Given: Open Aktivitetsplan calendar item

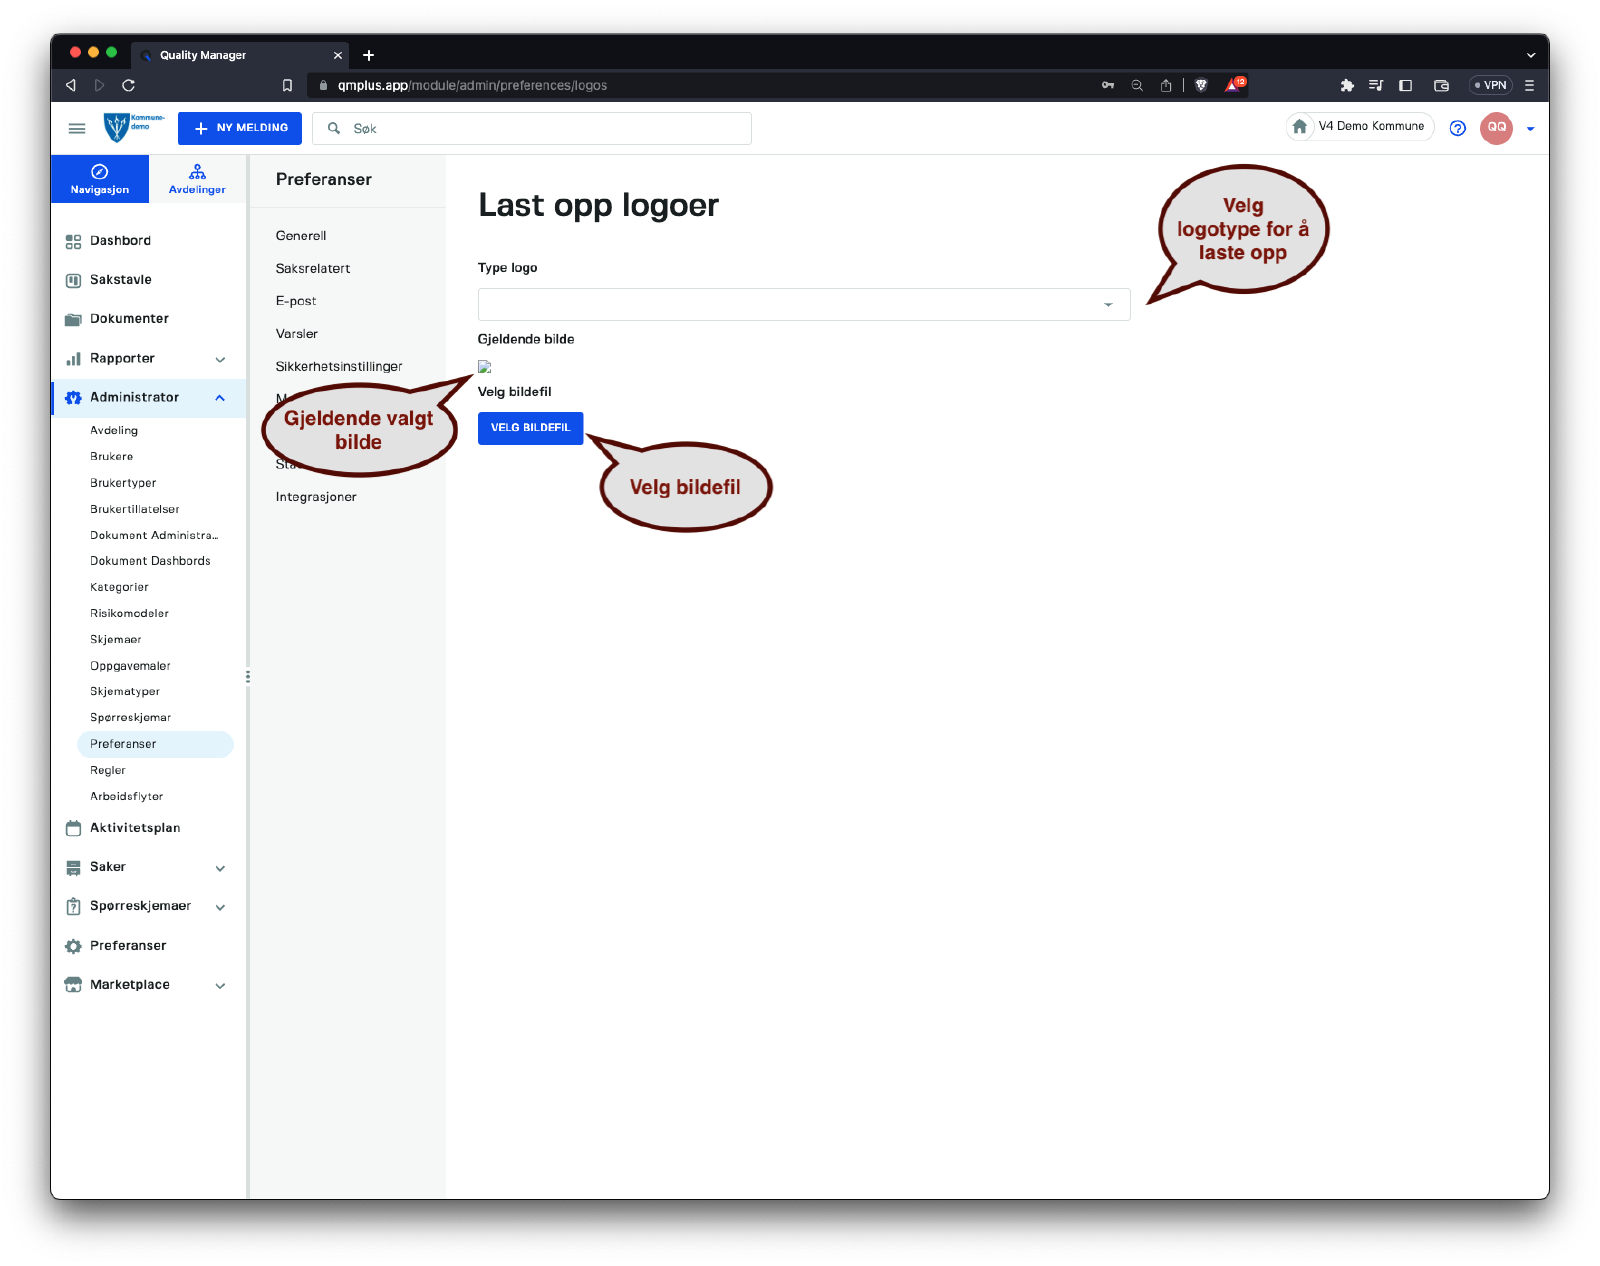Looking at the screenshot, I should [134, 828].
